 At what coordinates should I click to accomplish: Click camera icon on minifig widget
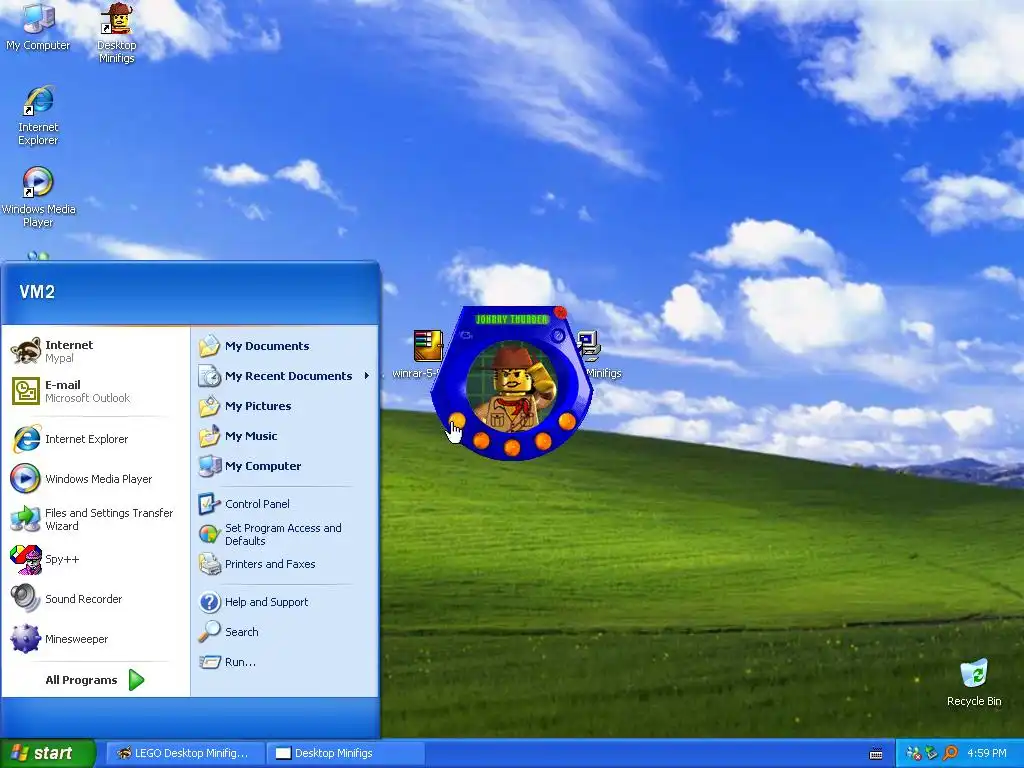[x=466, y=335]
